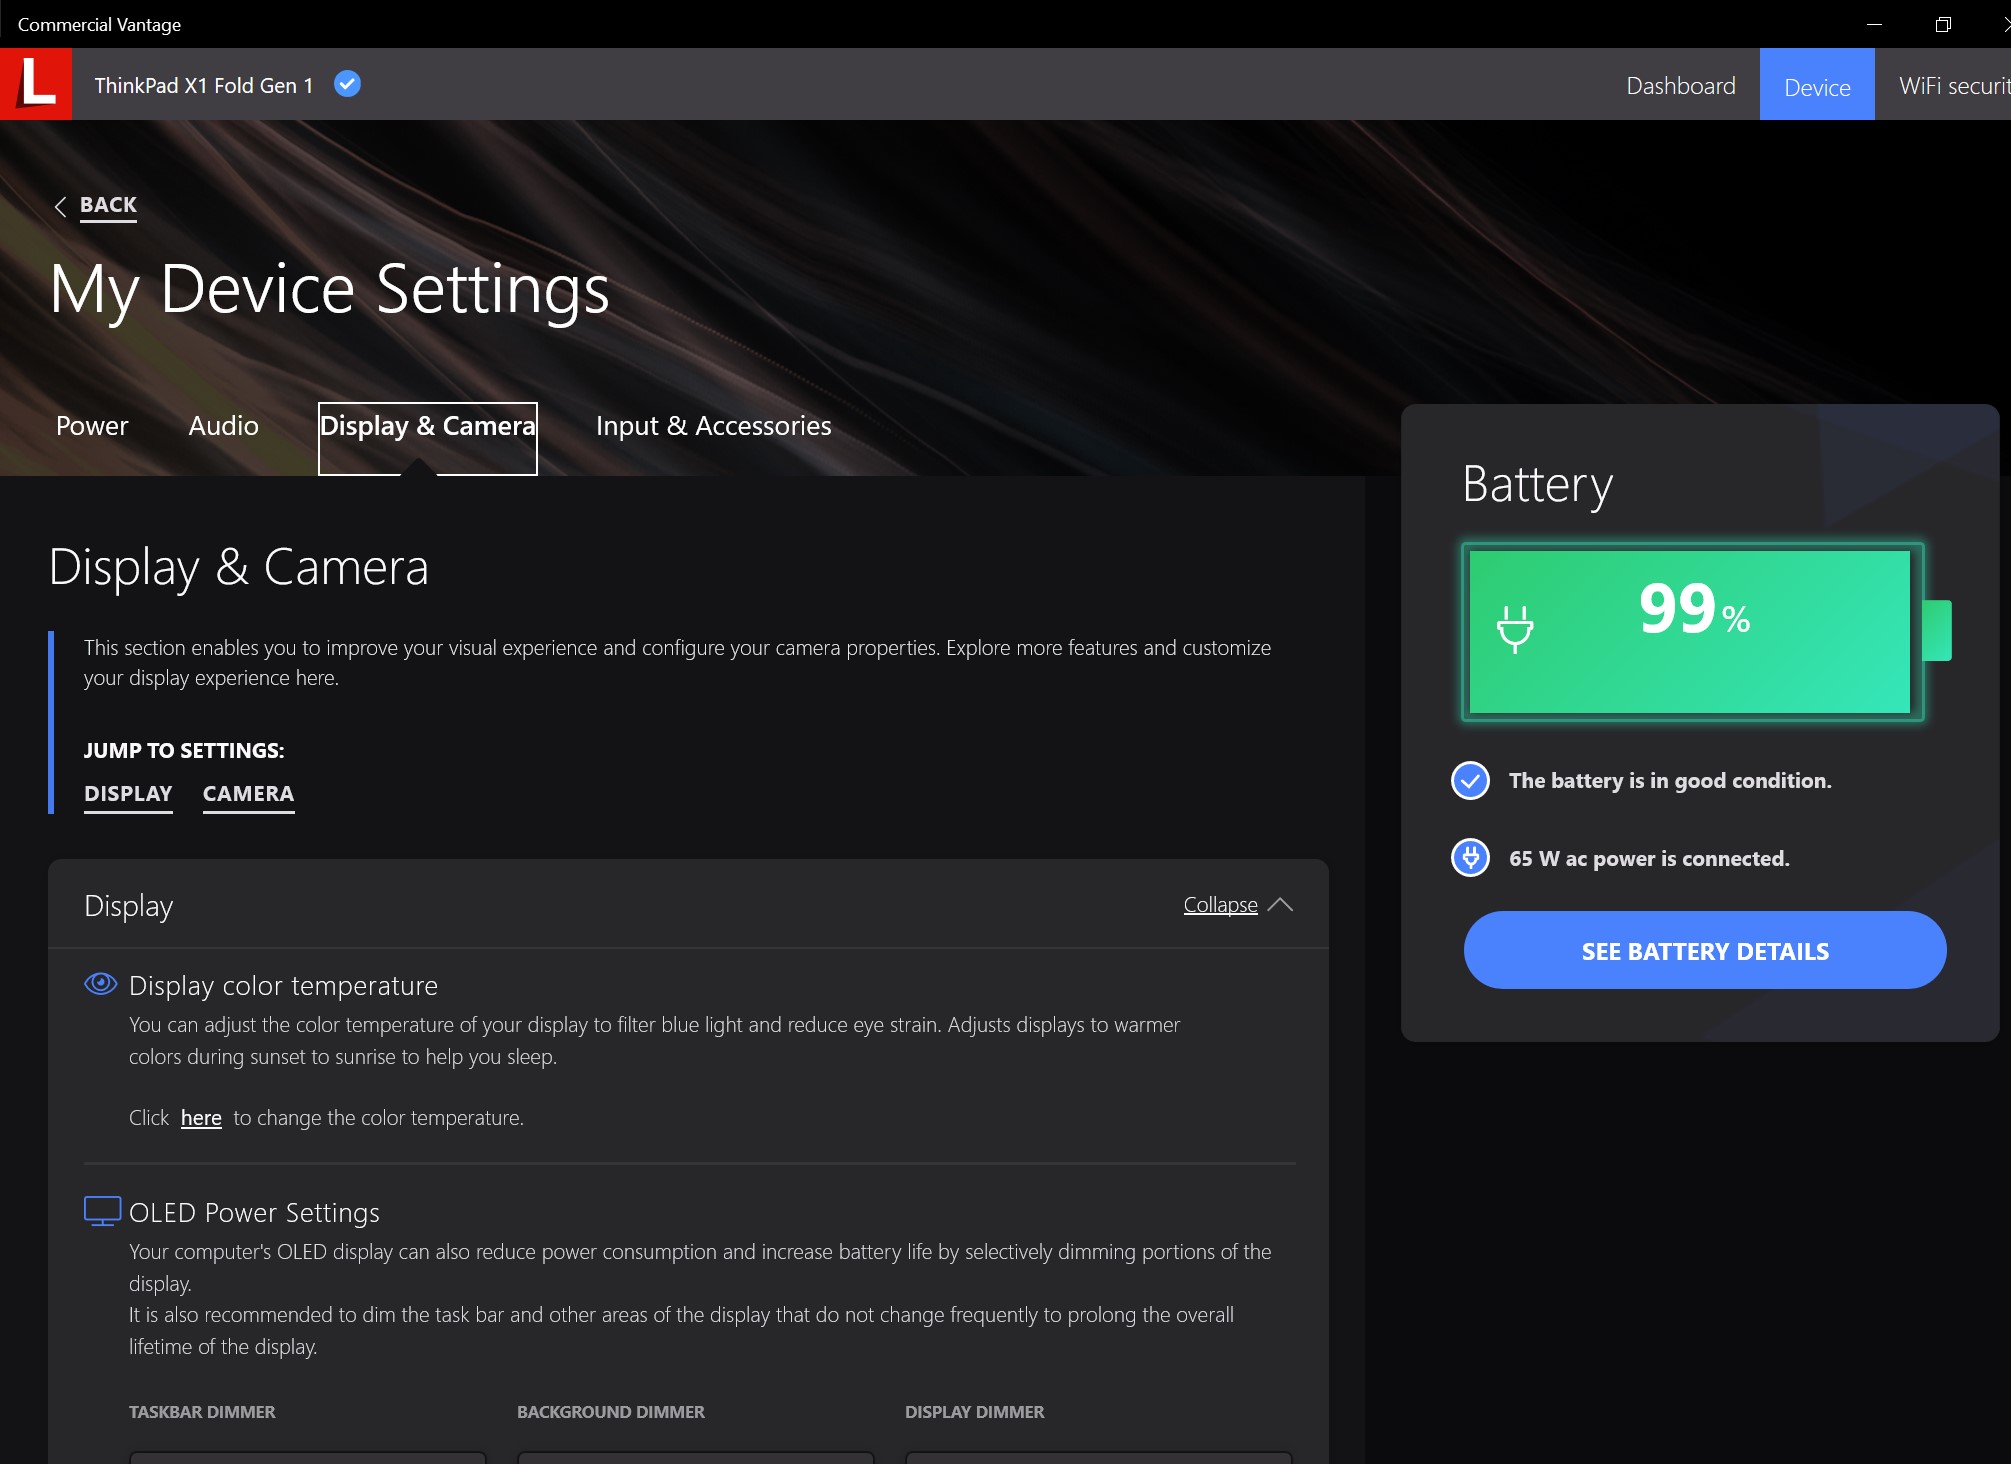Go to Dashboard in top navigation
Viewport: 2011px width, 1464px height.
[1680, 86]
